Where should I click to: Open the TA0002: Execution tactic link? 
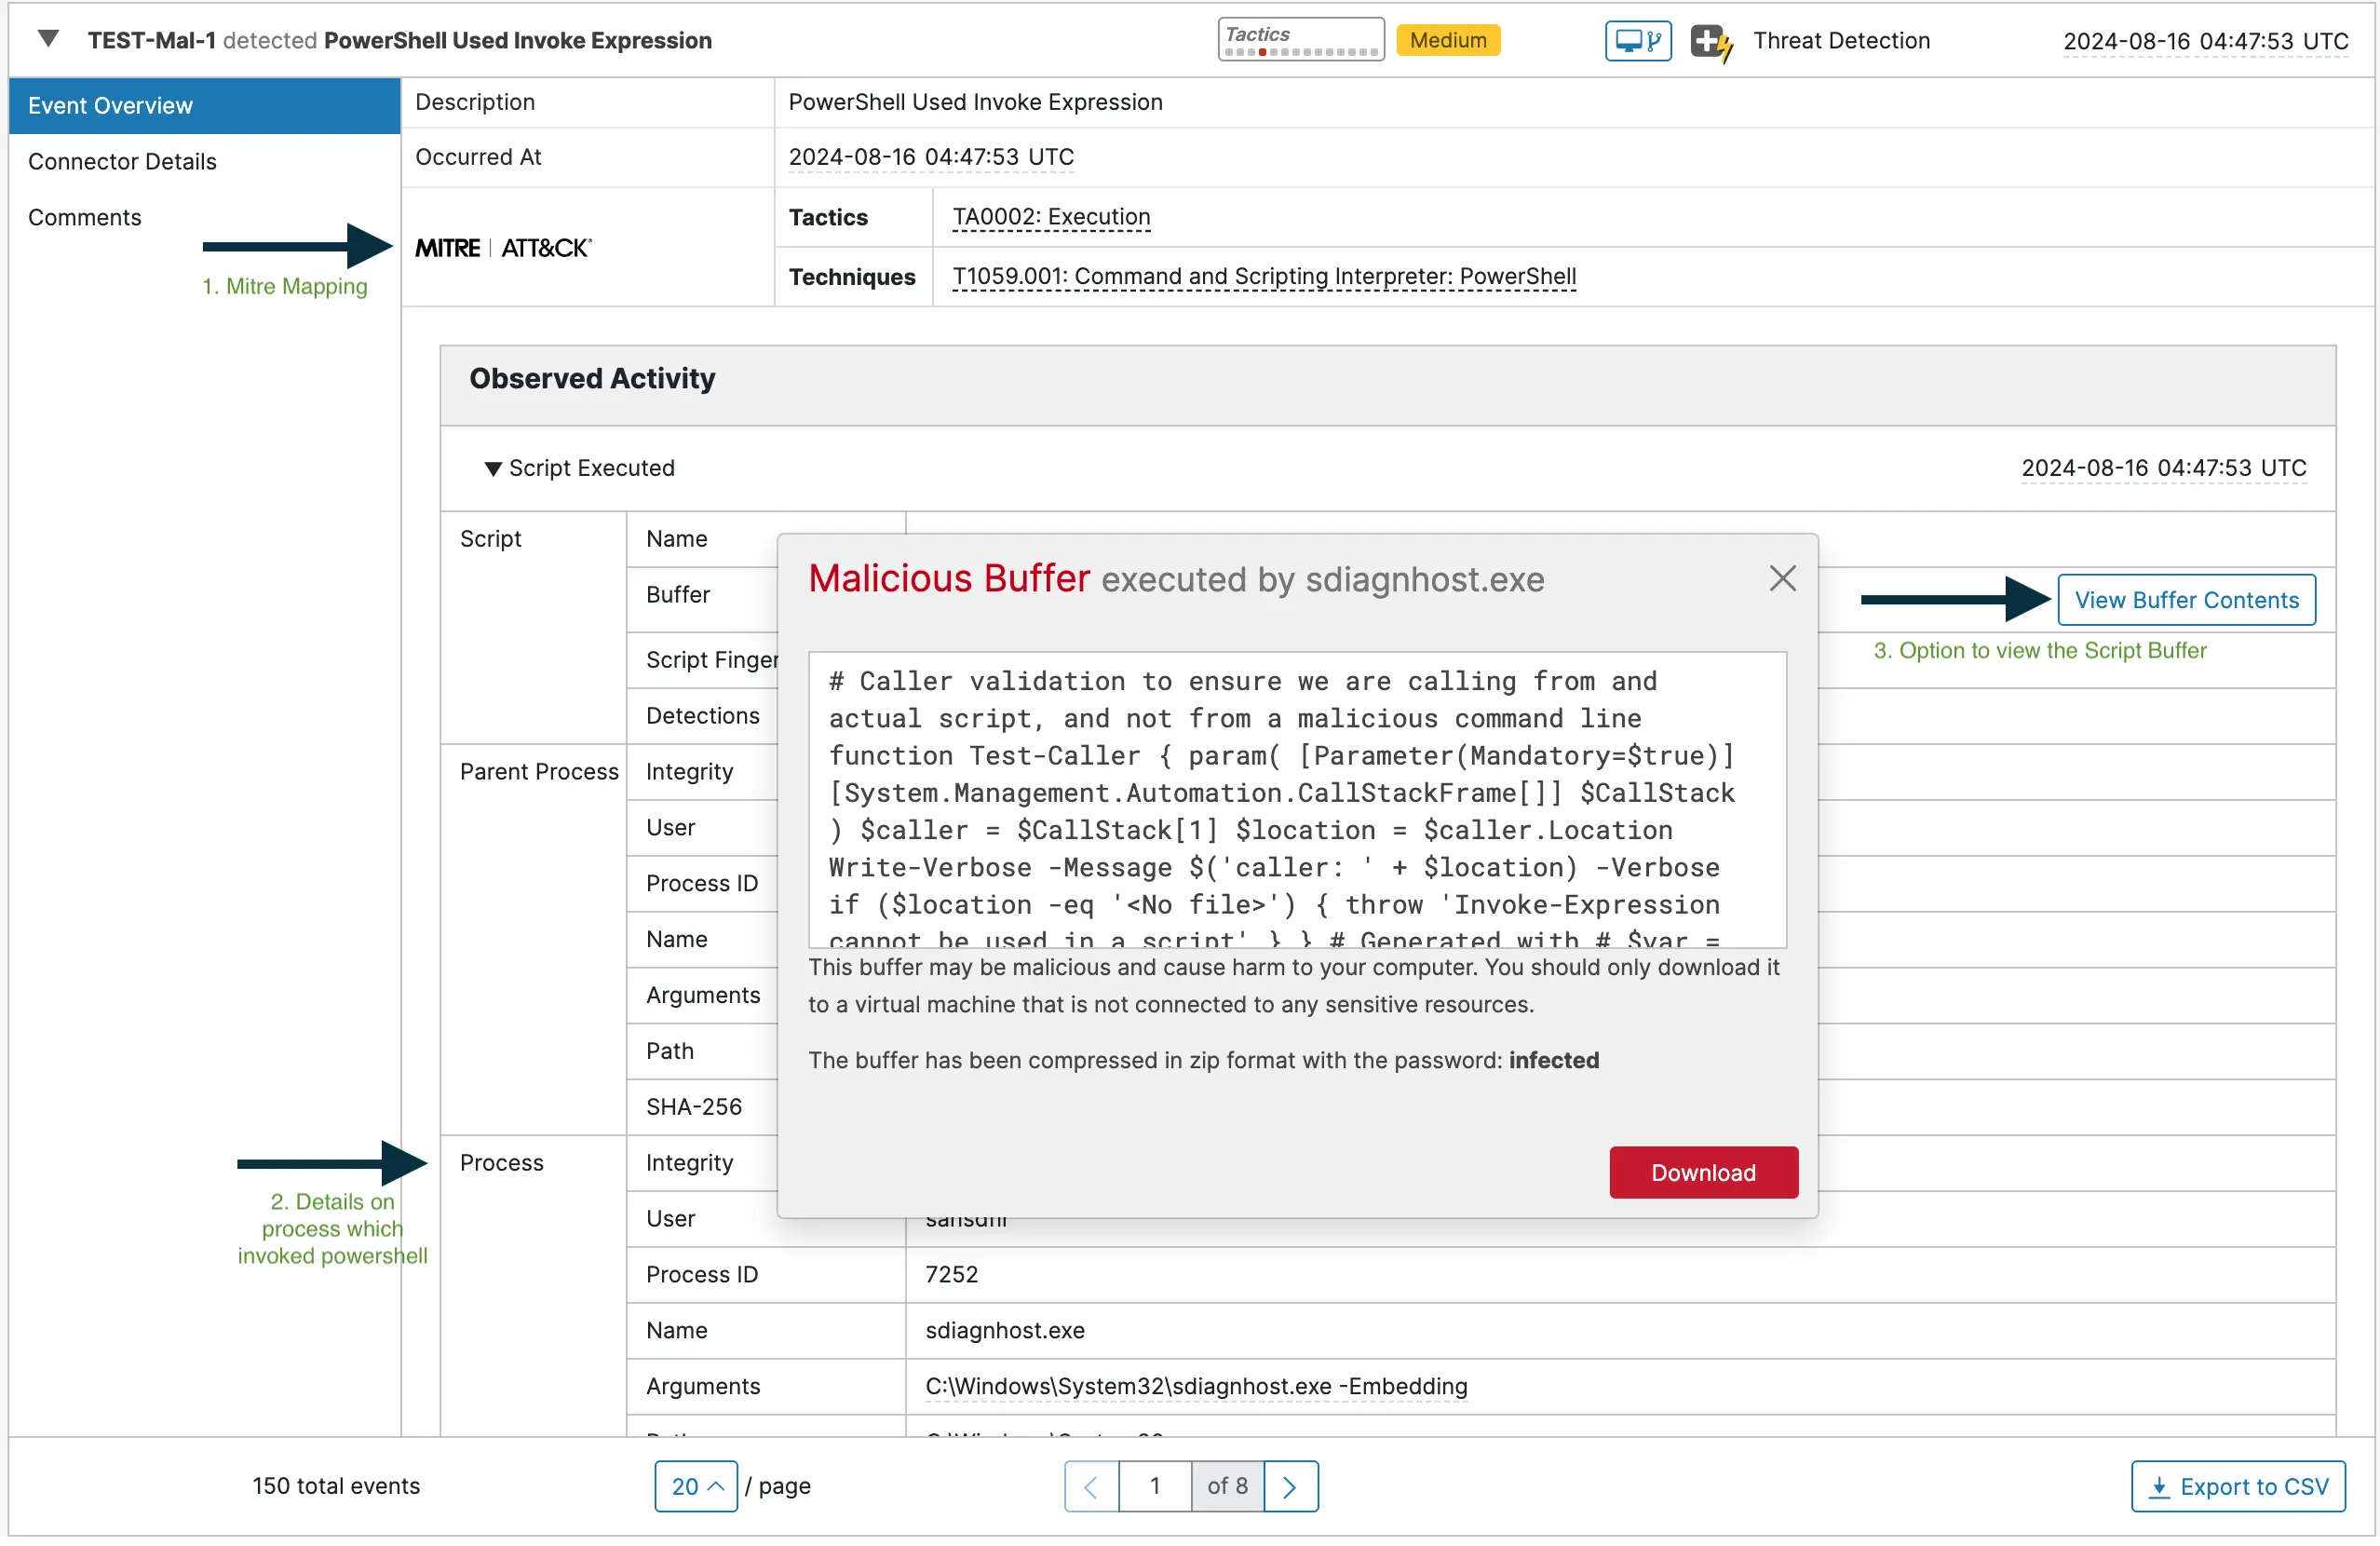tap(1049, 216)
